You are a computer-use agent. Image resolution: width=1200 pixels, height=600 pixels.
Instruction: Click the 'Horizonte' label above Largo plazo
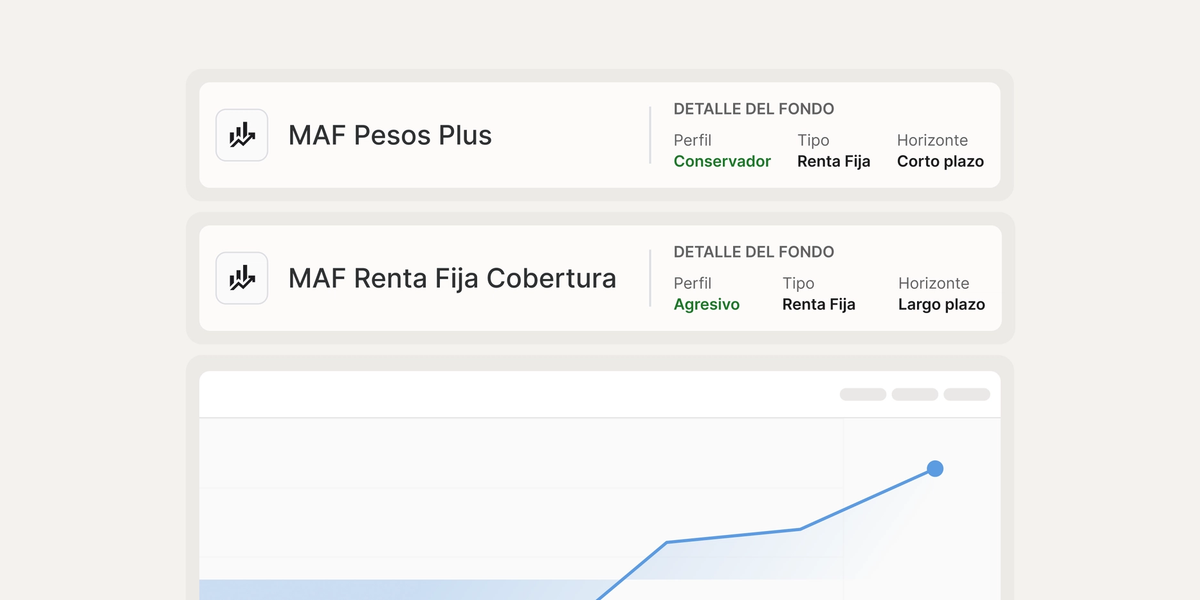click(934, 283)
